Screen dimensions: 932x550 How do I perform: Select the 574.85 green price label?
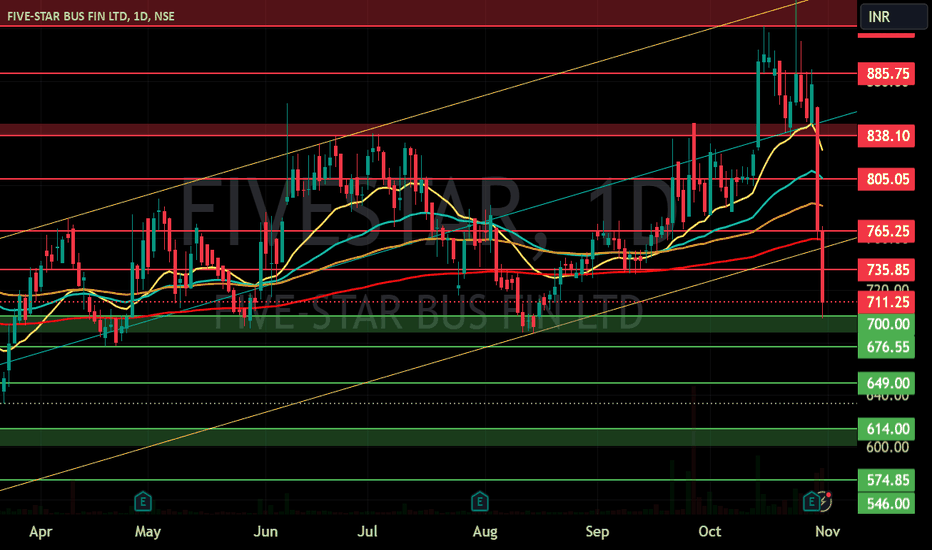pyautogui.click(x=886, y=480)
